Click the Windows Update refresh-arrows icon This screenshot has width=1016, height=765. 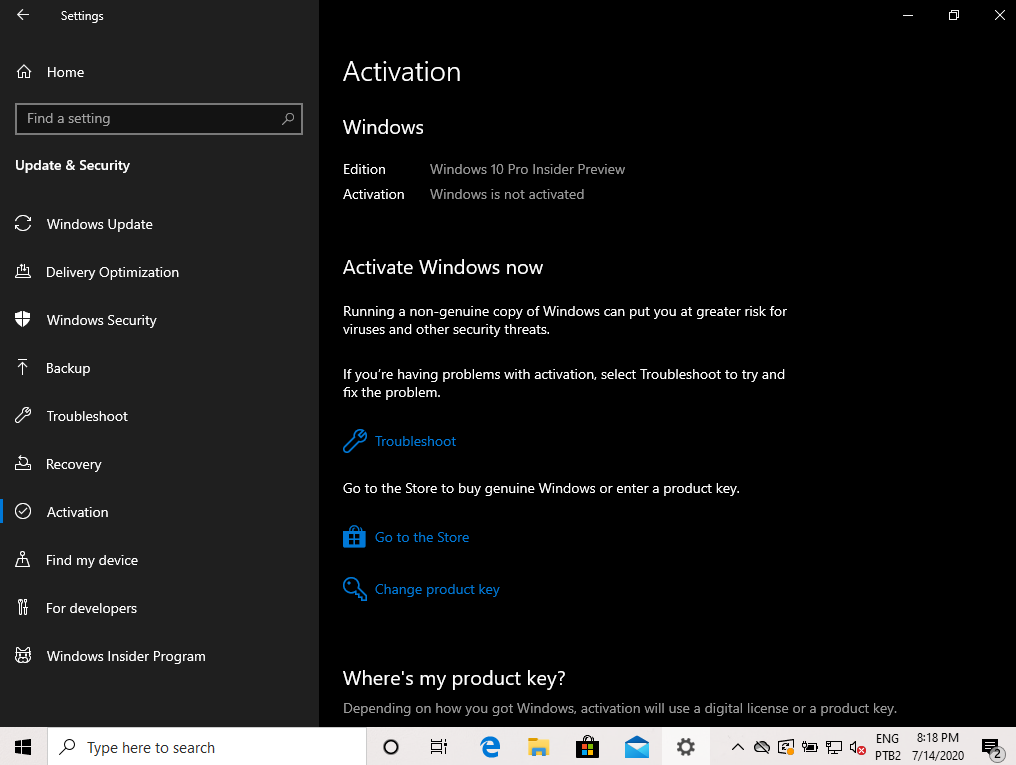(23, 223)
